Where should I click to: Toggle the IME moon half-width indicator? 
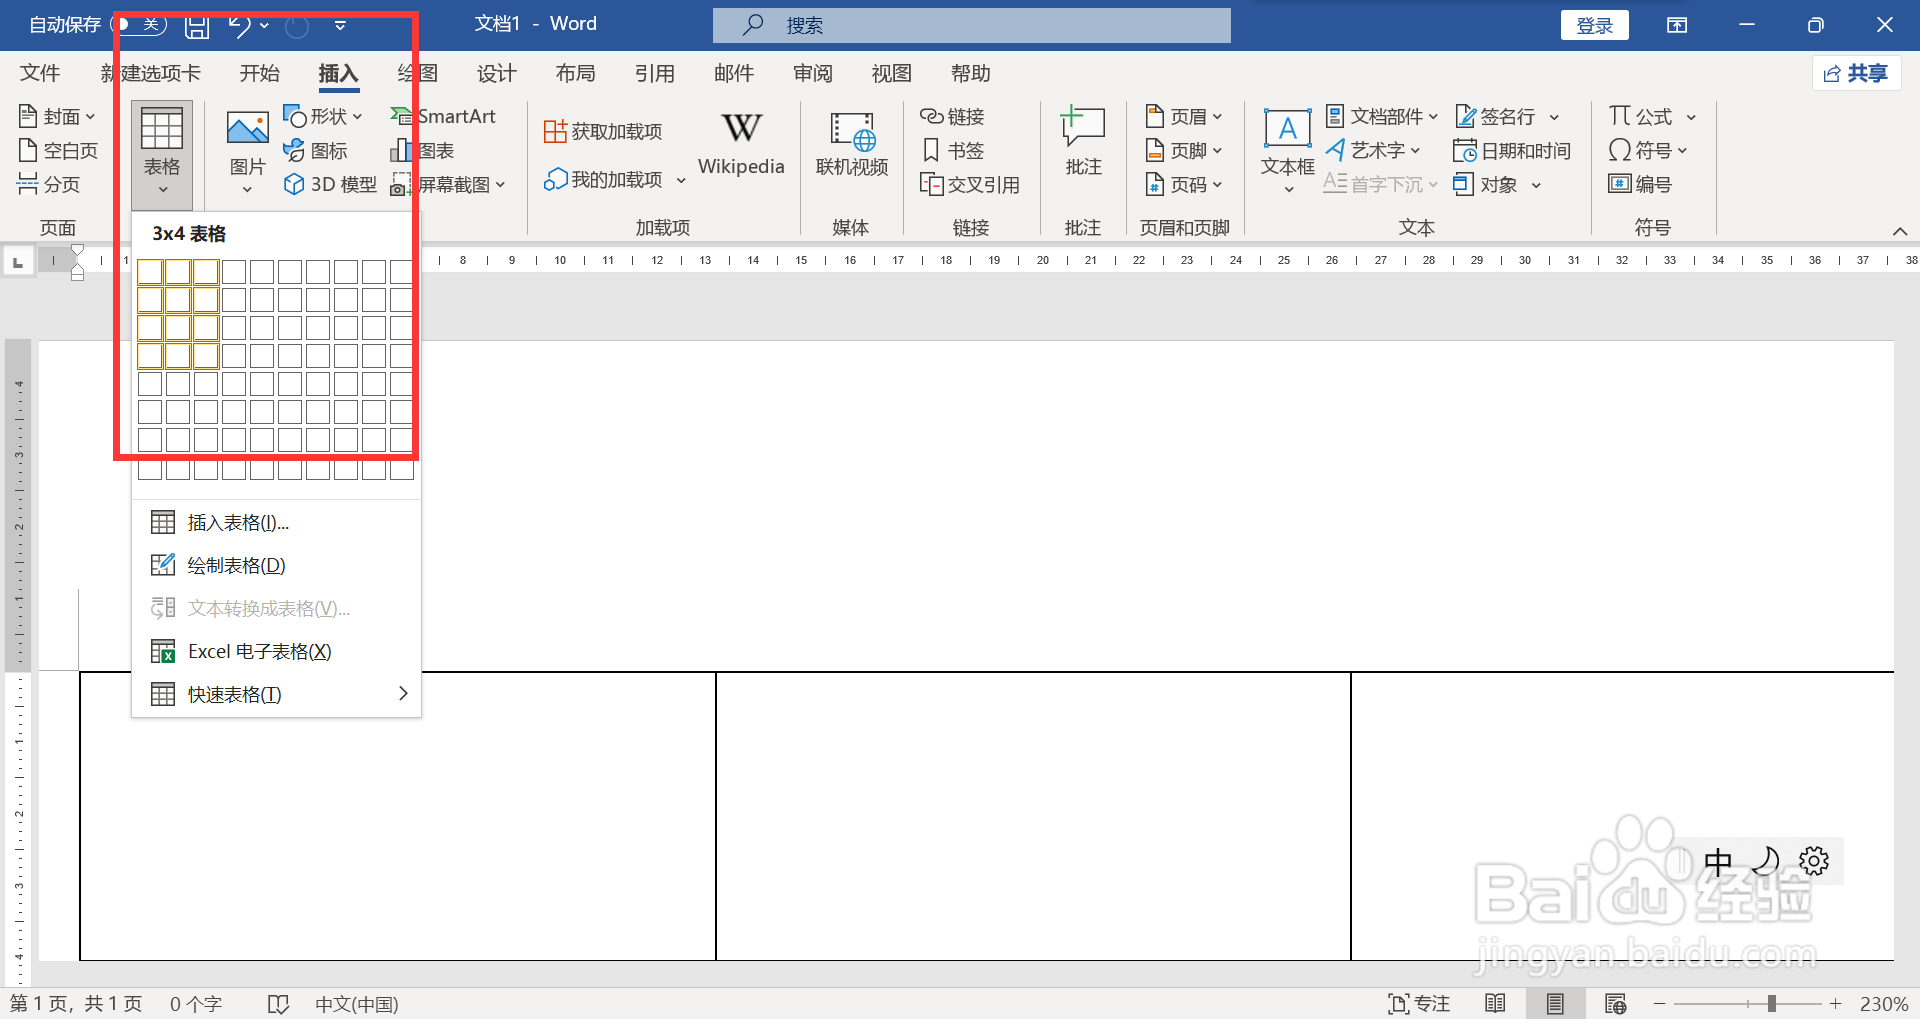click(x=1767, y=861)
